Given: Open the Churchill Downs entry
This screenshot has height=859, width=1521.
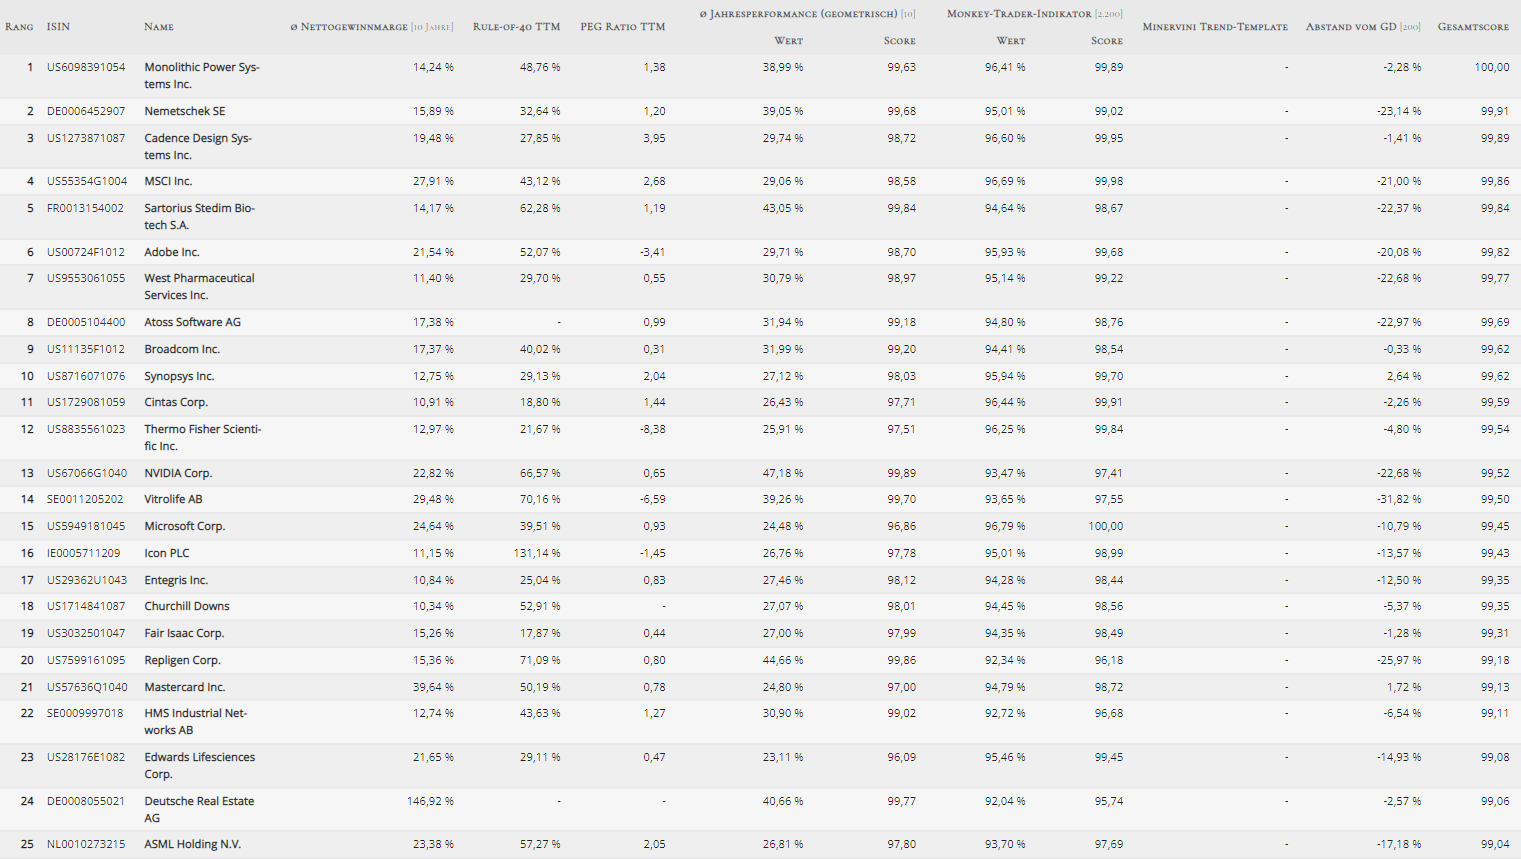Looking at the screenshot, I should tap(187, 606).
